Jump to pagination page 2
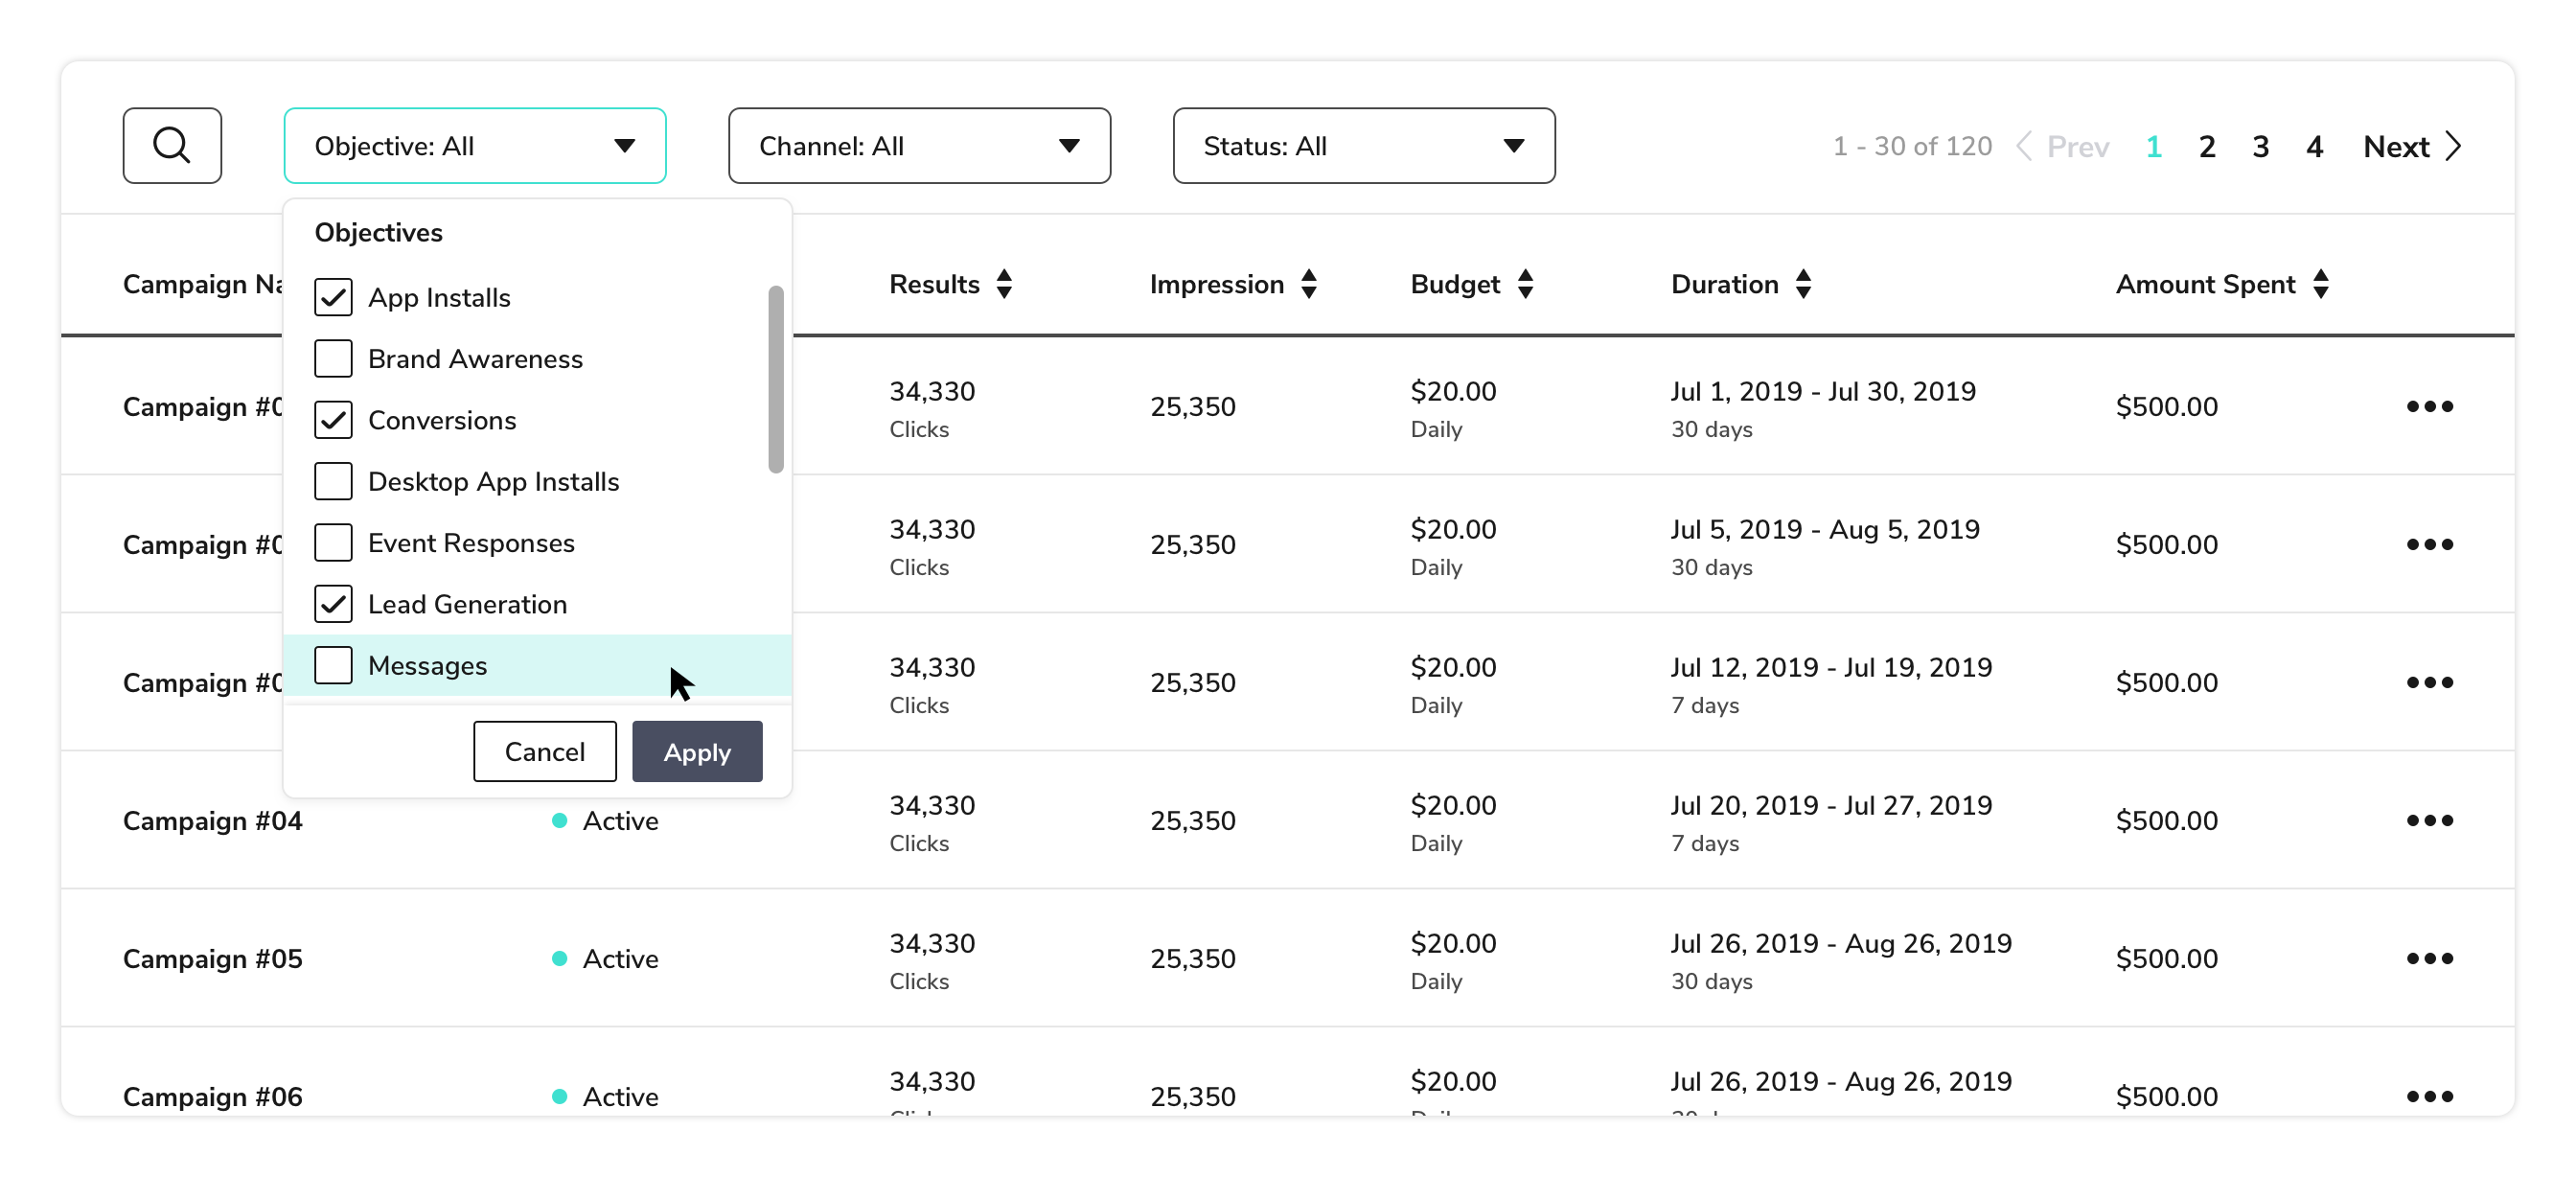 coord(2207,147)
